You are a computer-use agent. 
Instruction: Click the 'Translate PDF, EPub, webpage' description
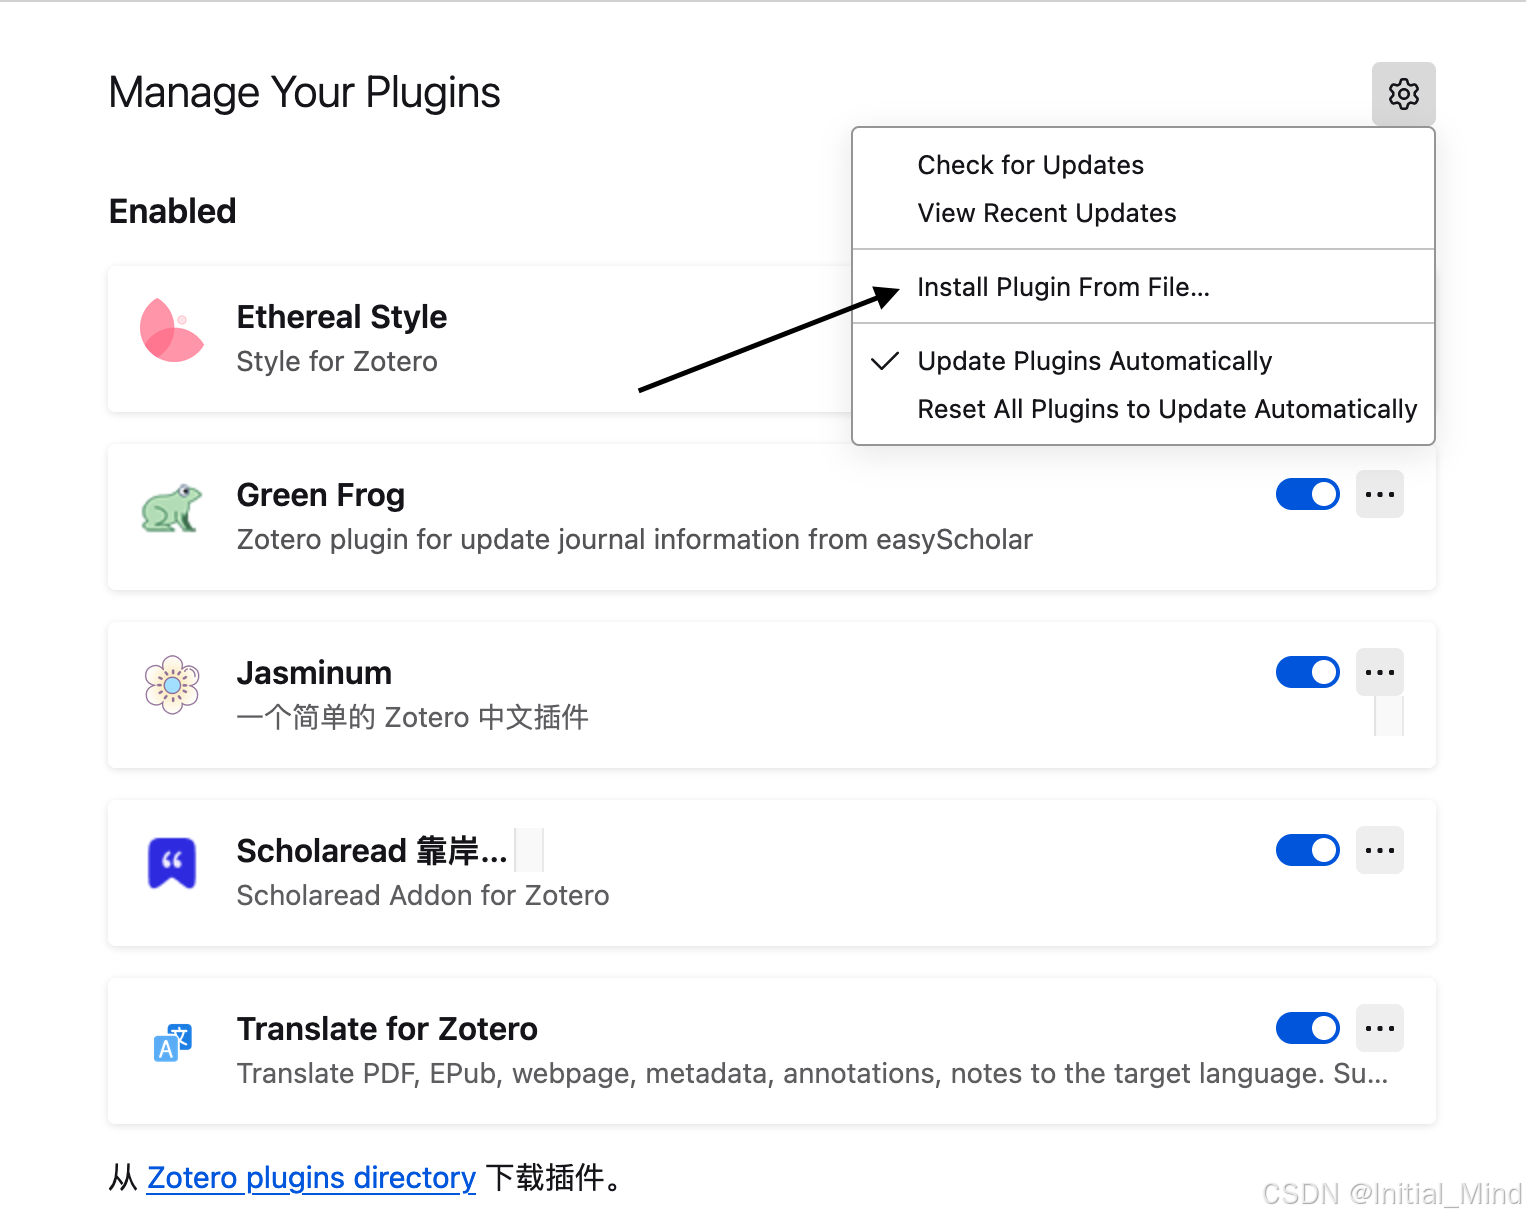812,1074
